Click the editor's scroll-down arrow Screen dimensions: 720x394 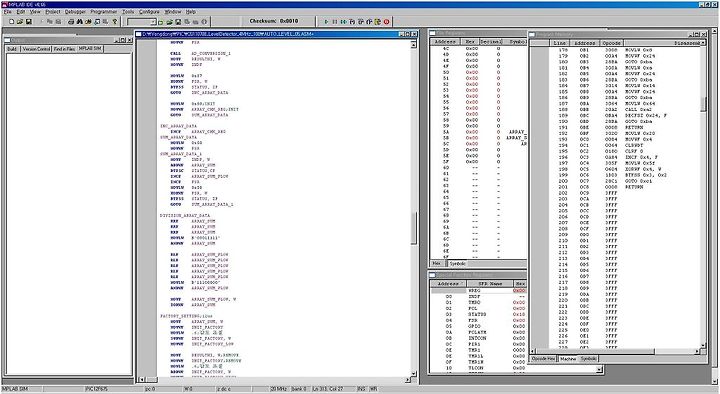(413, 373)
